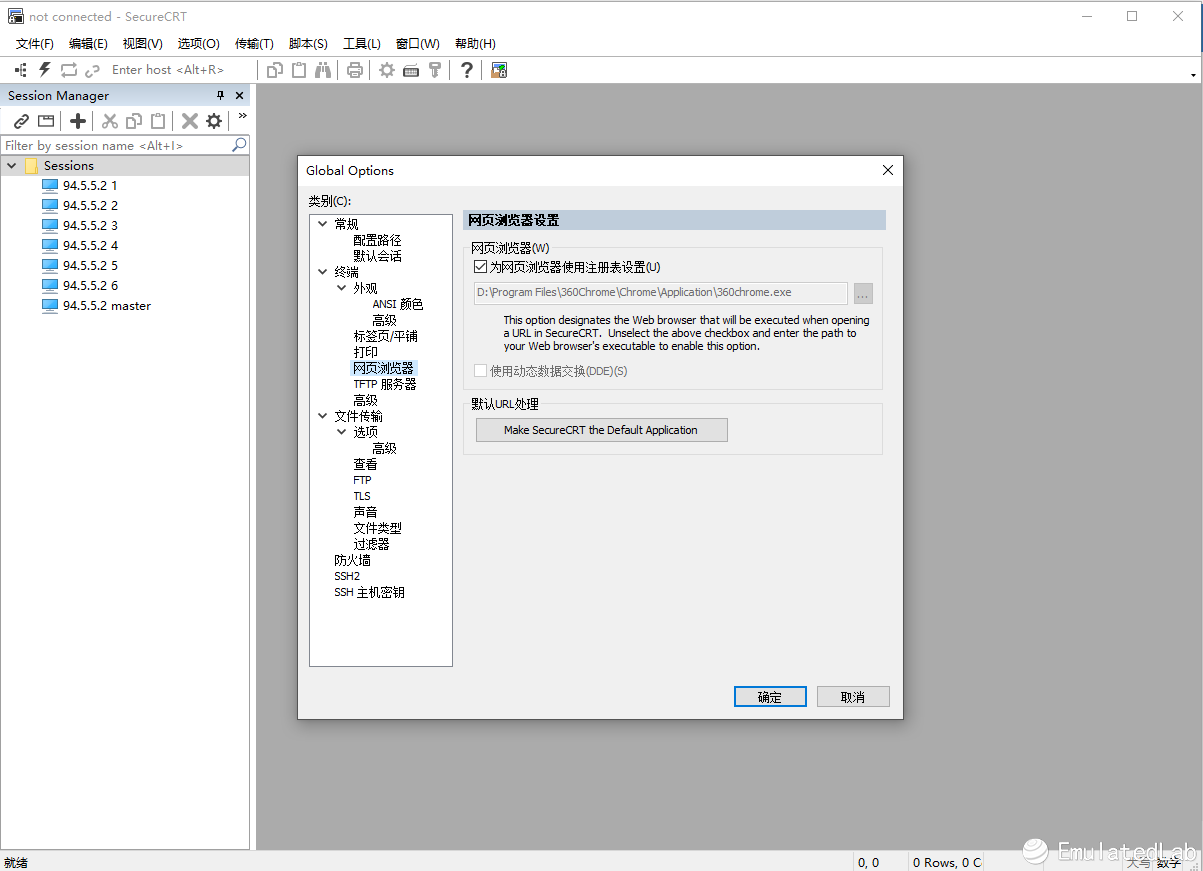
Task: Select the 防火墙 category
Action: click(353, 560)
